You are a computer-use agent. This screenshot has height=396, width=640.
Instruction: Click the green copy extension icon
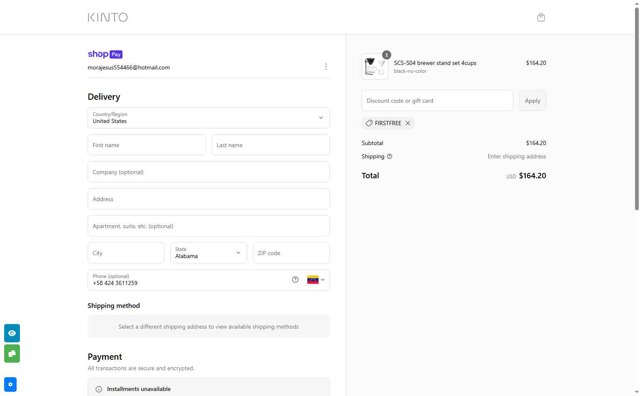tap(12, 354)
